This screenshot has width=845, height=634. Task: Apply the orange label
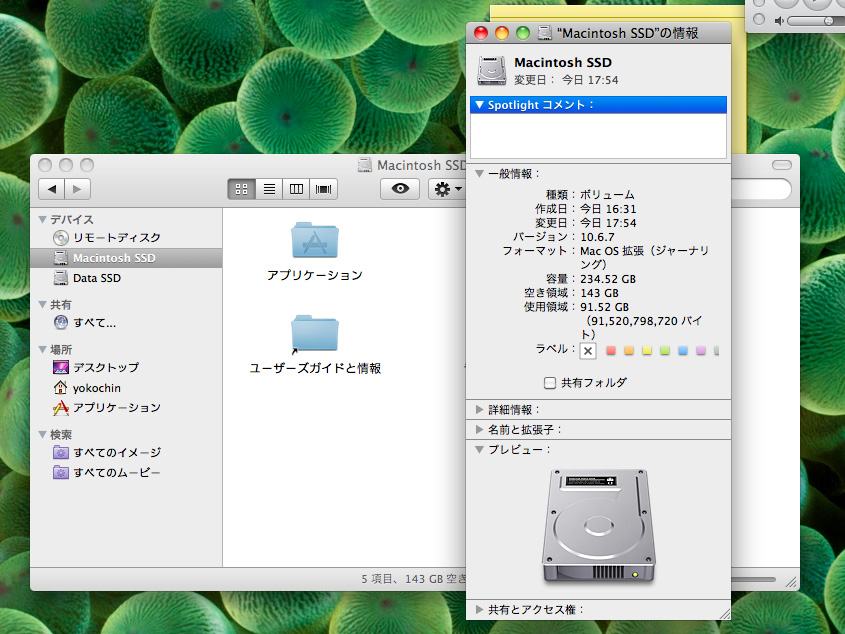click(629, 350)
